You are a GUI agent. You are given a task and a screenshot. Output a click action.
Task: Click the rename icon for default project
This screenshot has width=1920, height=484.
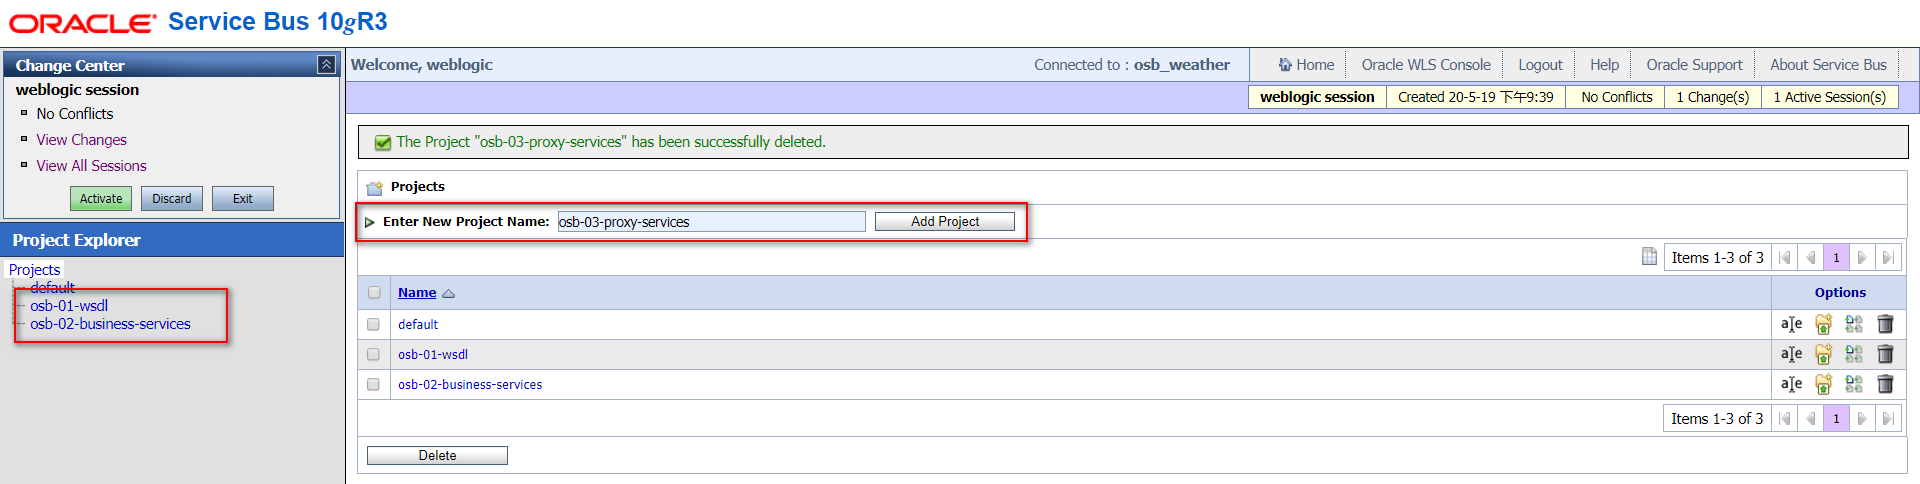click(x=1791, y=324)
